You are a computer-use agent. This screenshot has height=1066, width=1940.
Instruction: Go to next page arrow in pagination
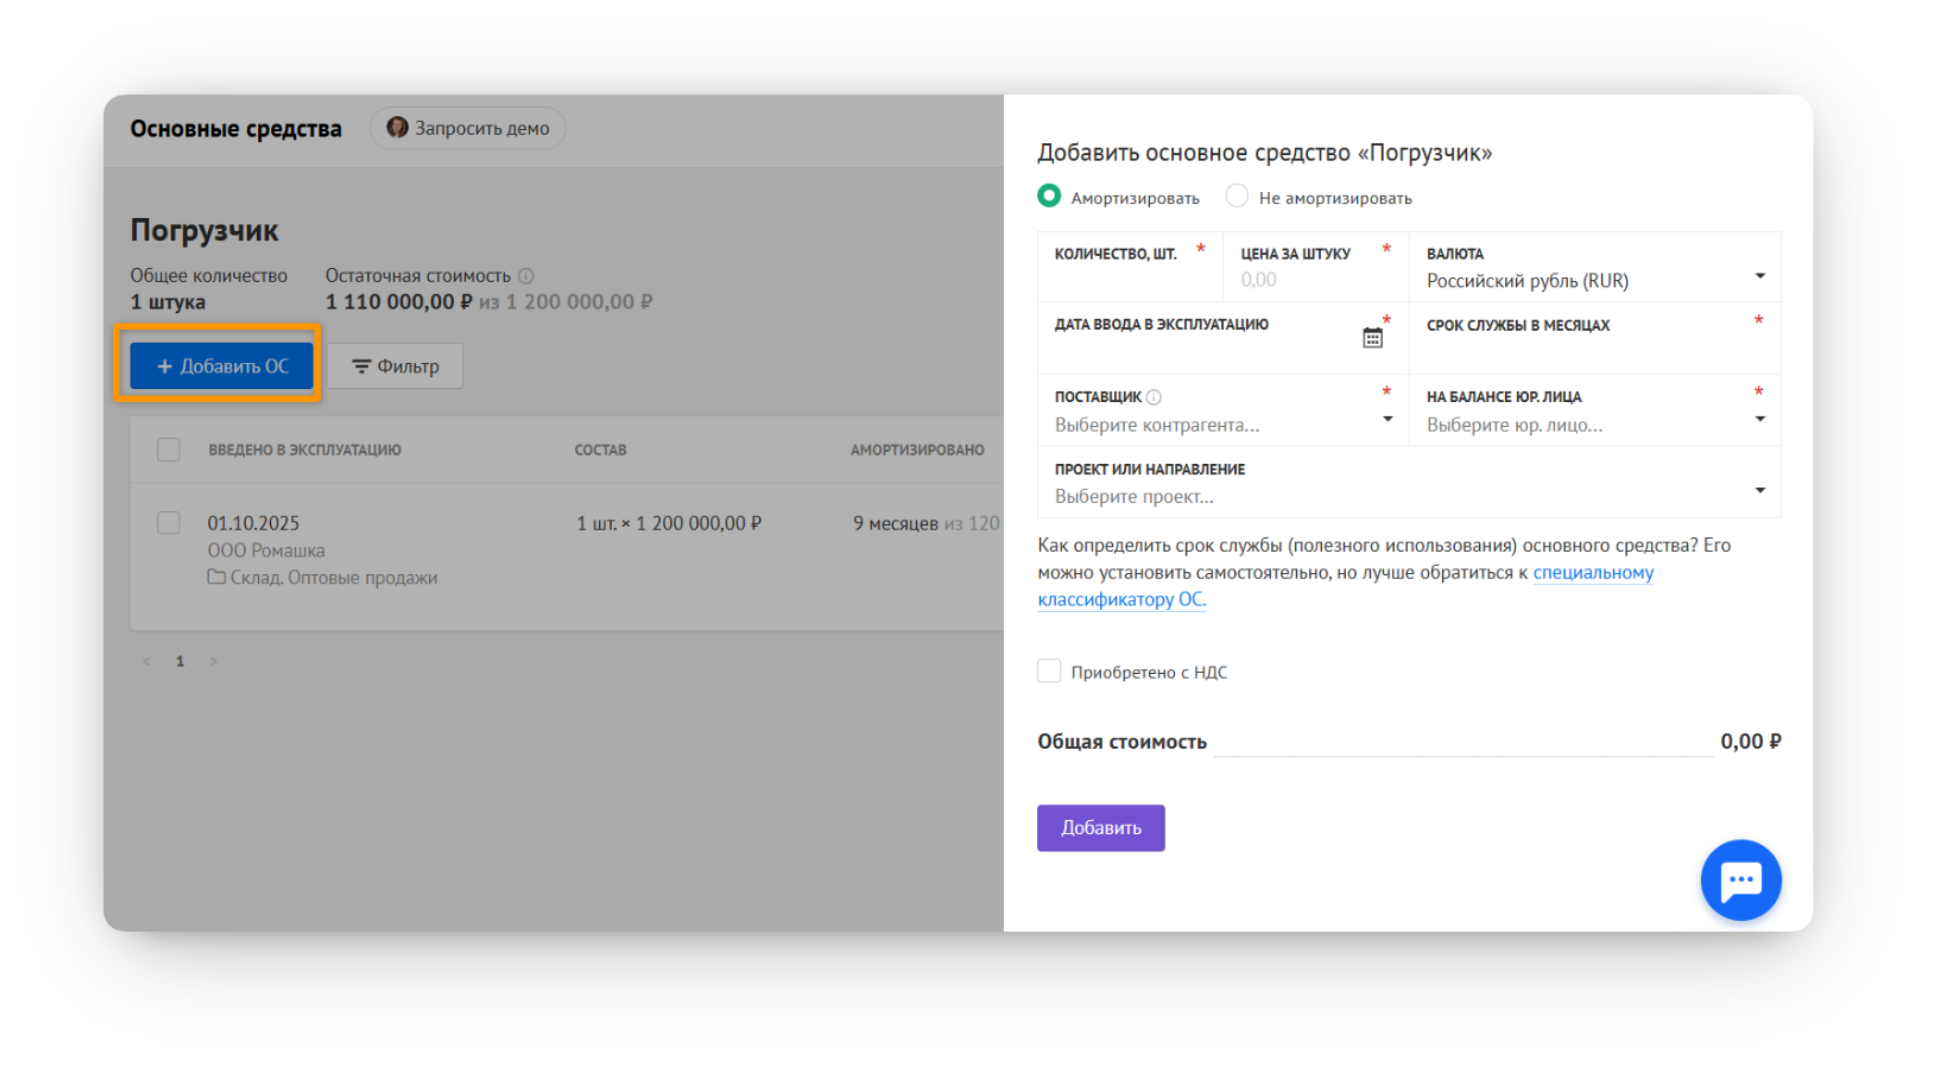pyautogui.click(x=213, y=661)
